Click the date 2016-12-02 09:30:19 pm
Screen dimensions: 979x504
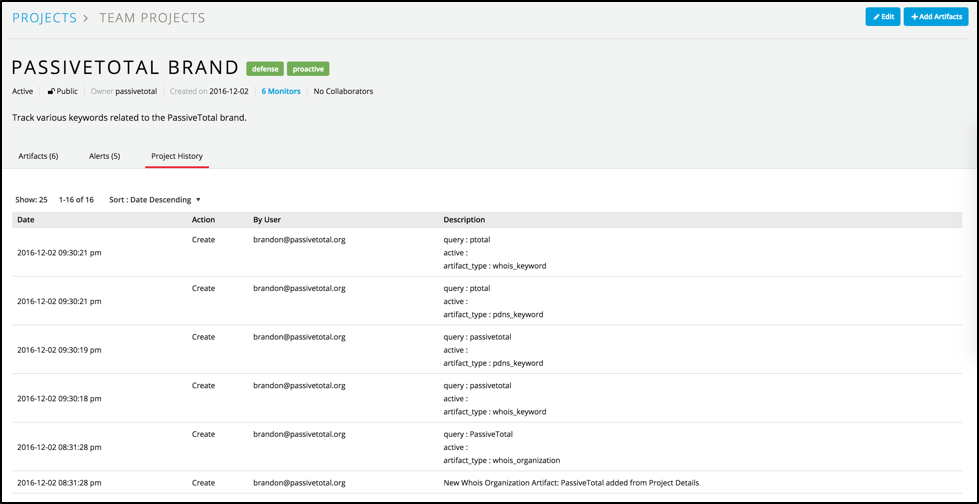(x=59, y=350)
